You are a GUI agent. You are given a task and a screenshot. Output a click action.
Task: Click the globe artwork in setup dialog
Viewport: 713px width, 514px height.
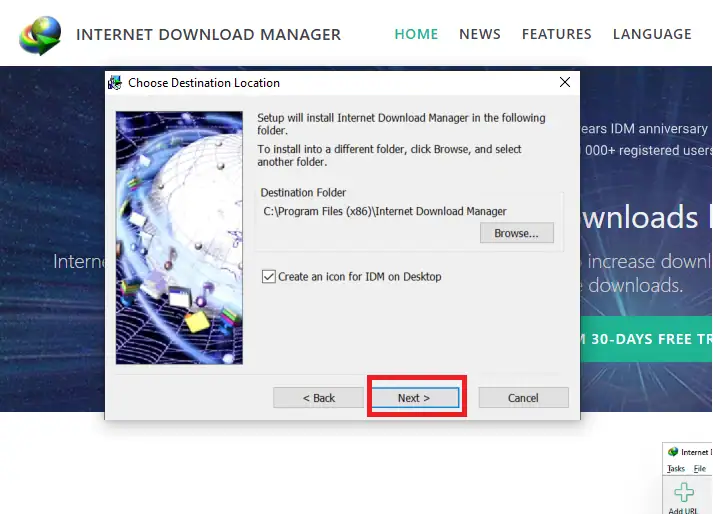click(x=179, y=237)
